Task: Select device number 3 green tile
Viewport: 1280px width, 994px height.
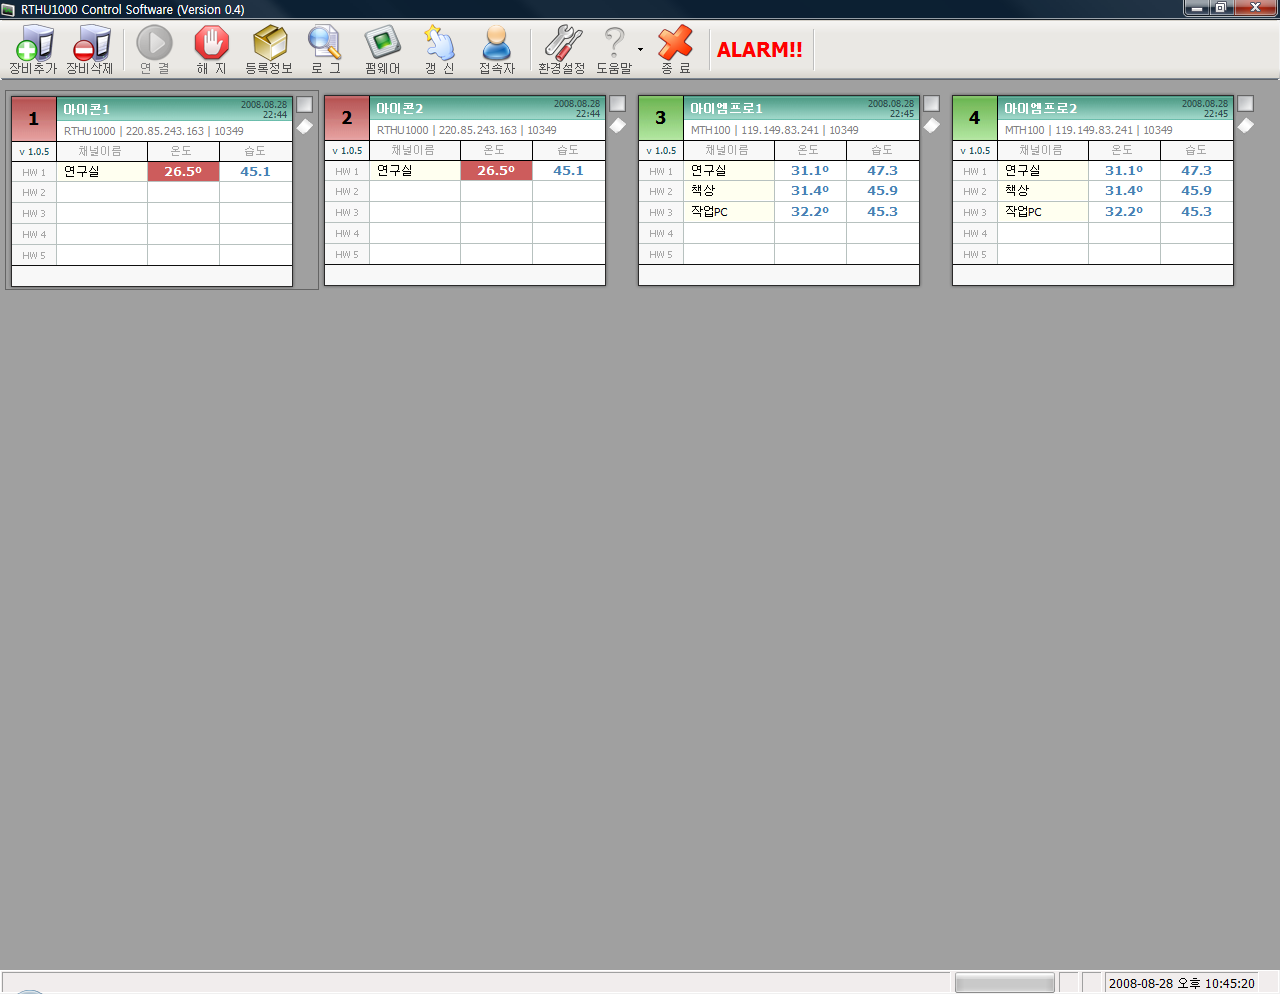Action: click(661, 118)
